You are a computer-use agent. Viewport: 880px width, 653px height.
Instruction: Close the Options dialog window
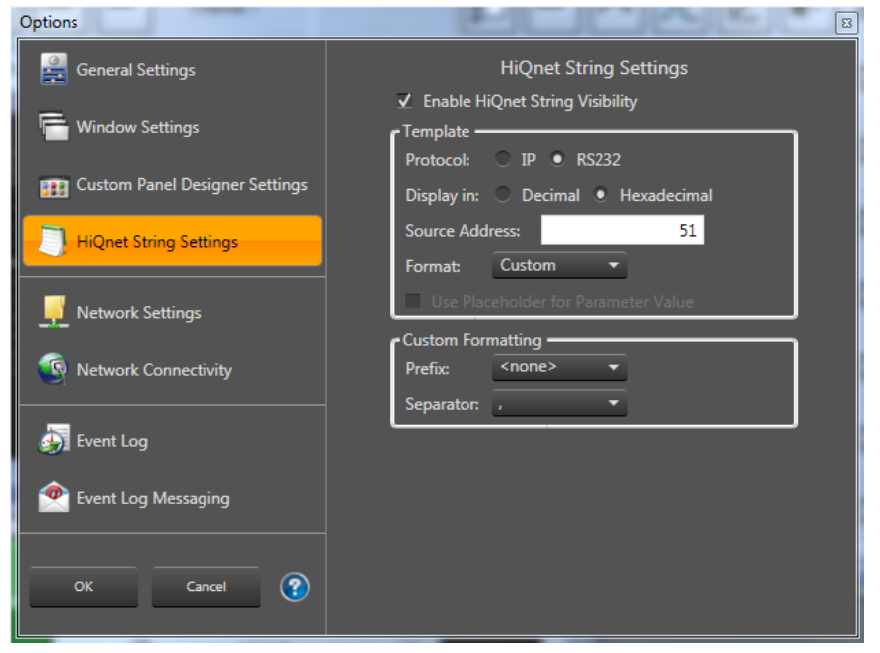pos(846,22)
